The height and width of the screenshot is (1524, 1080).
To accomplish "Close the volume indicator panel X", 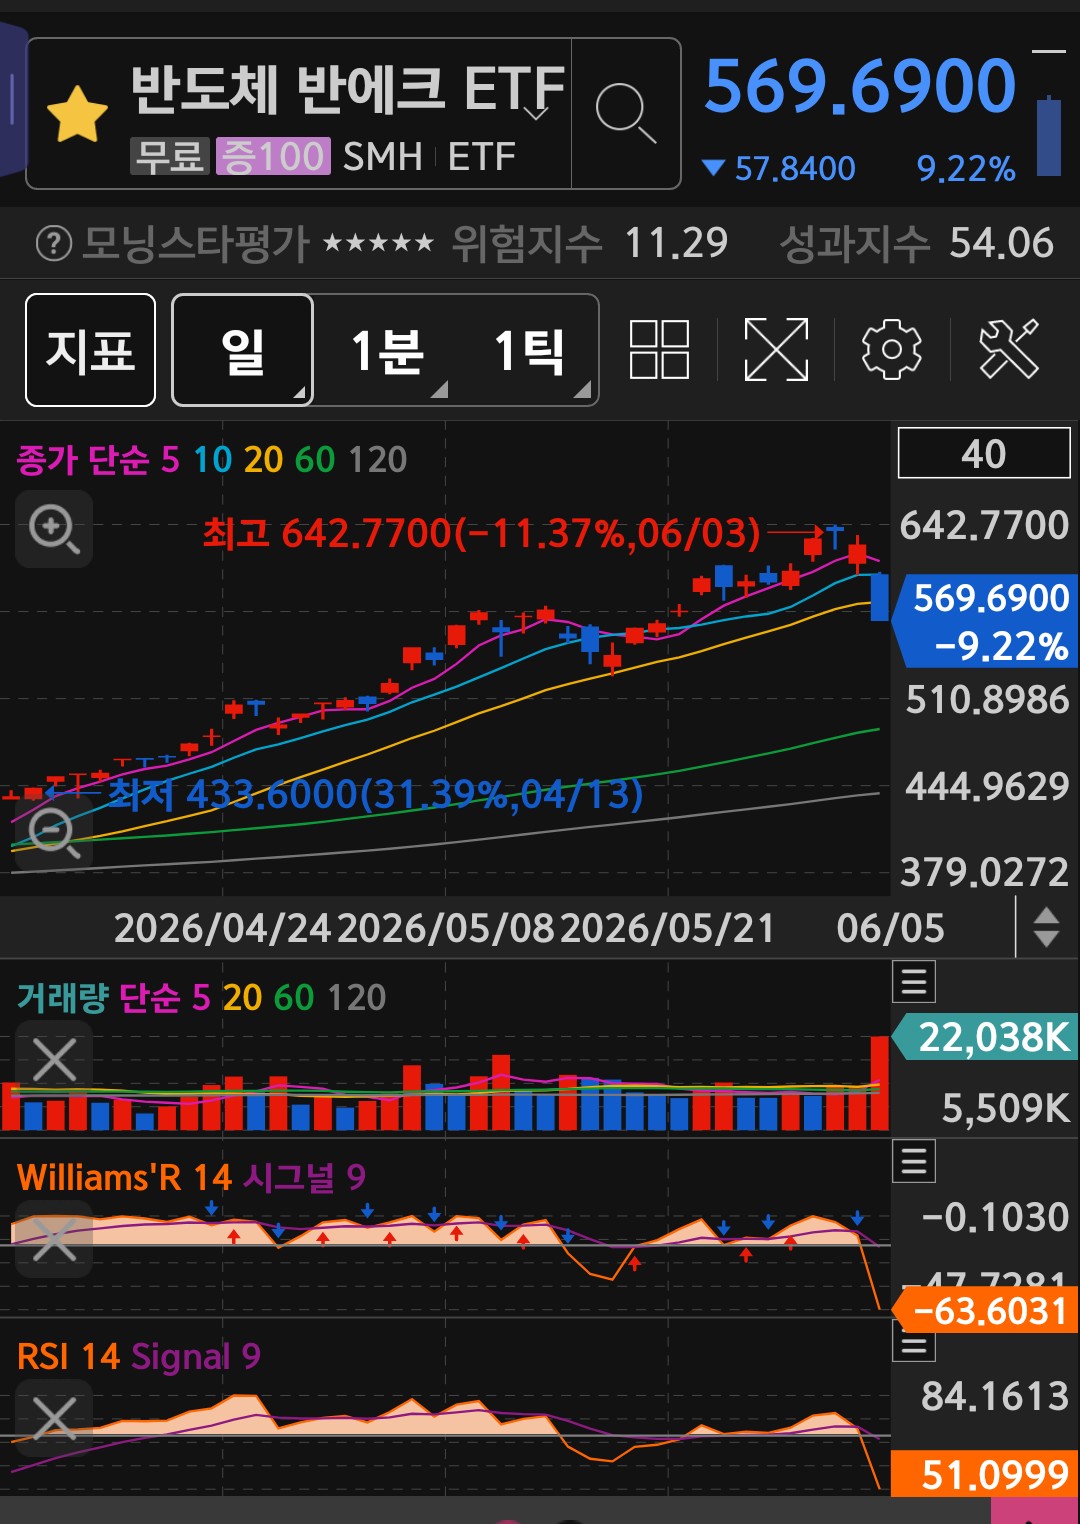I will click(x=54, y=1060).
